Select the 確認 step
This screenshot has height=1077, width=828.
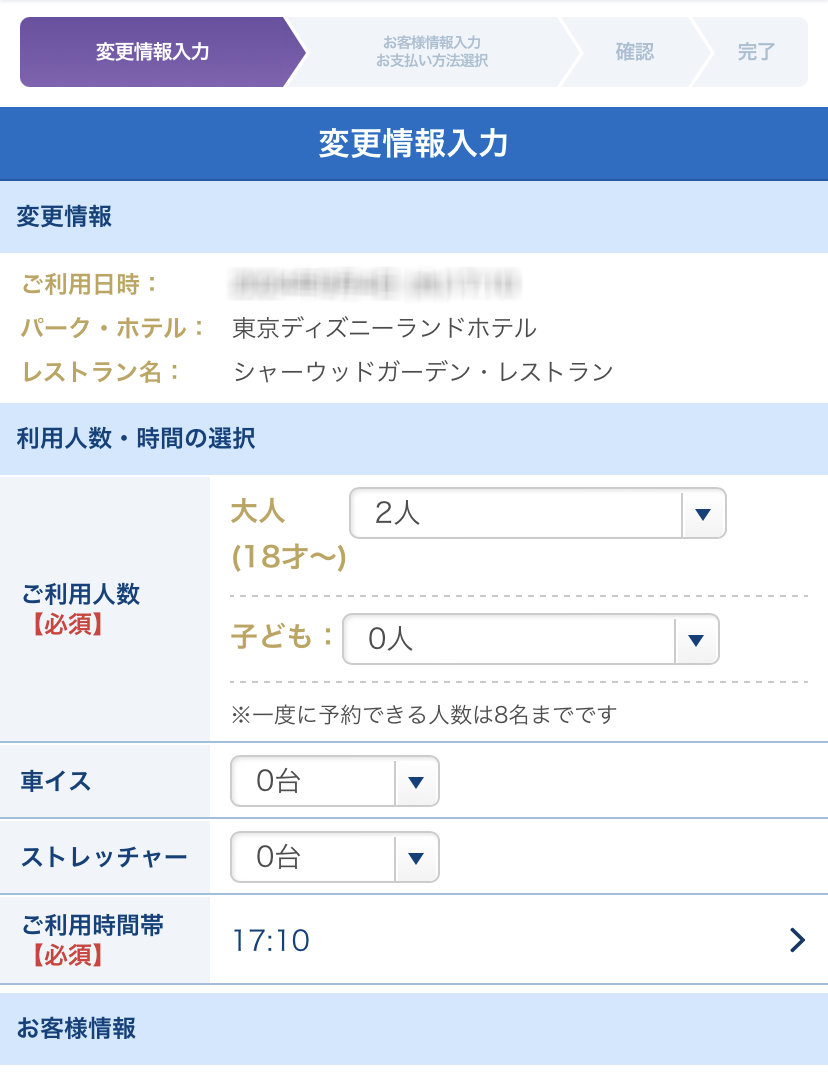pyautogui.click(x=634, y=52)
